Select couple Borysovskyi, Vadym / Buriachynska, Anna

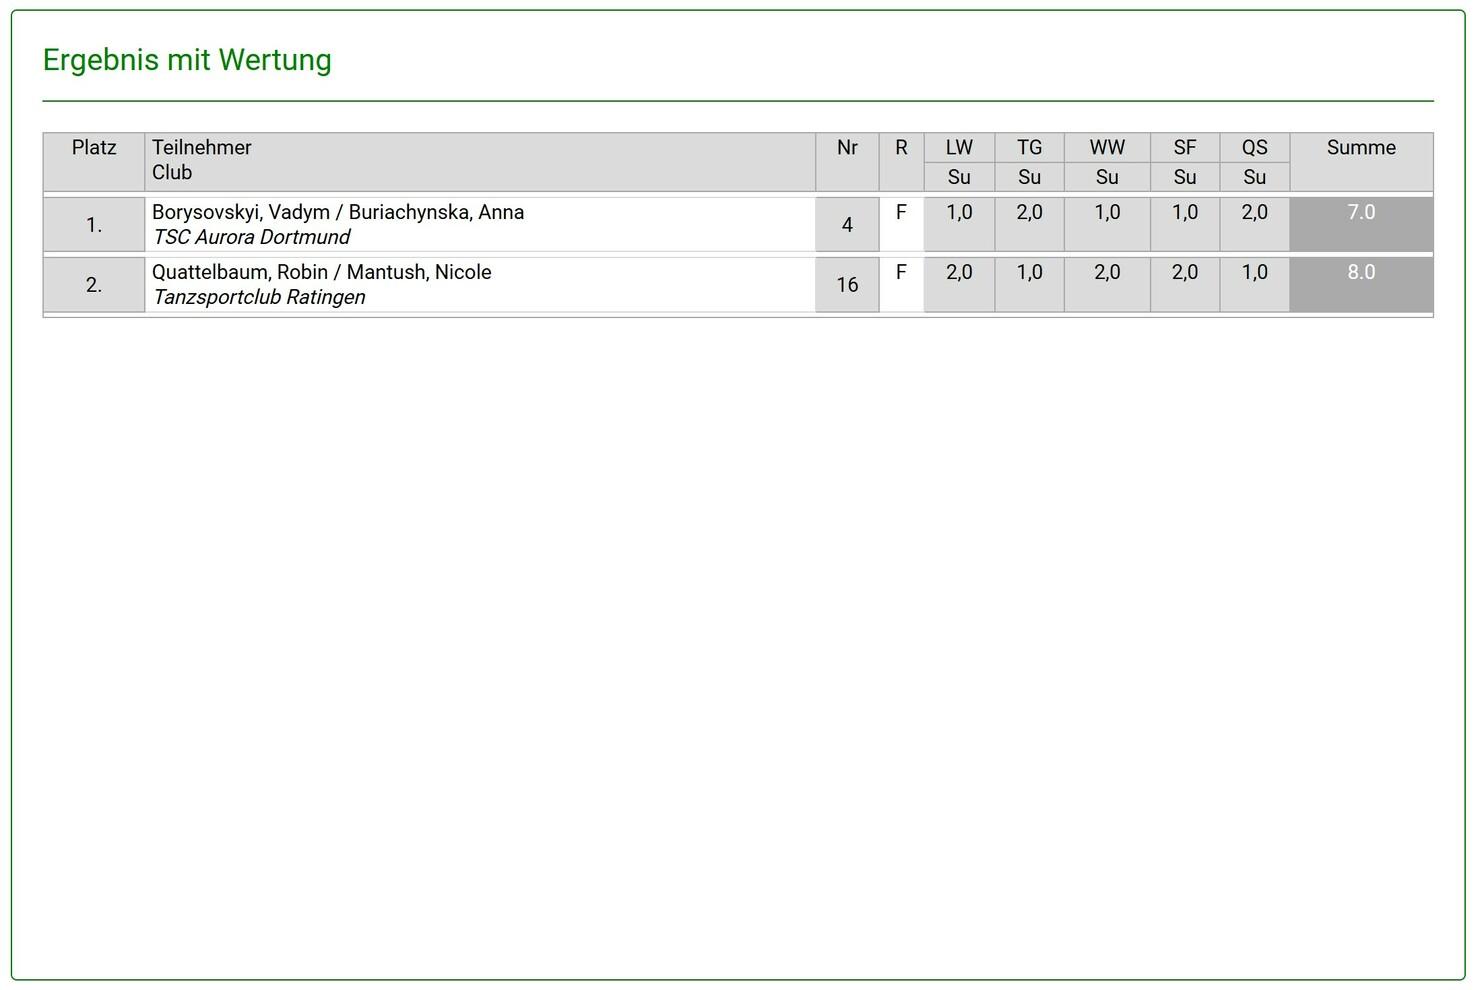(x=338, y=212)
